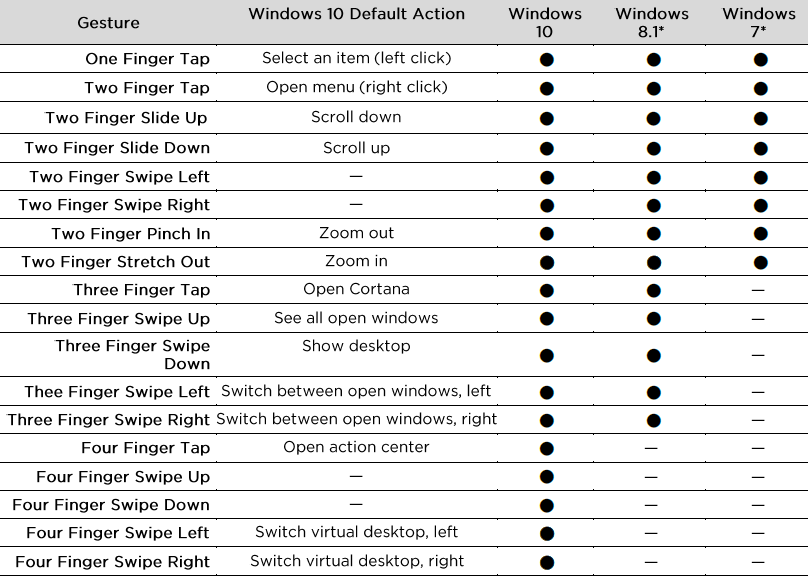808x579 pixels.
Task: Click Windows 8.1 dot for Three Finger Swipe Down
Action: [653, 355]
